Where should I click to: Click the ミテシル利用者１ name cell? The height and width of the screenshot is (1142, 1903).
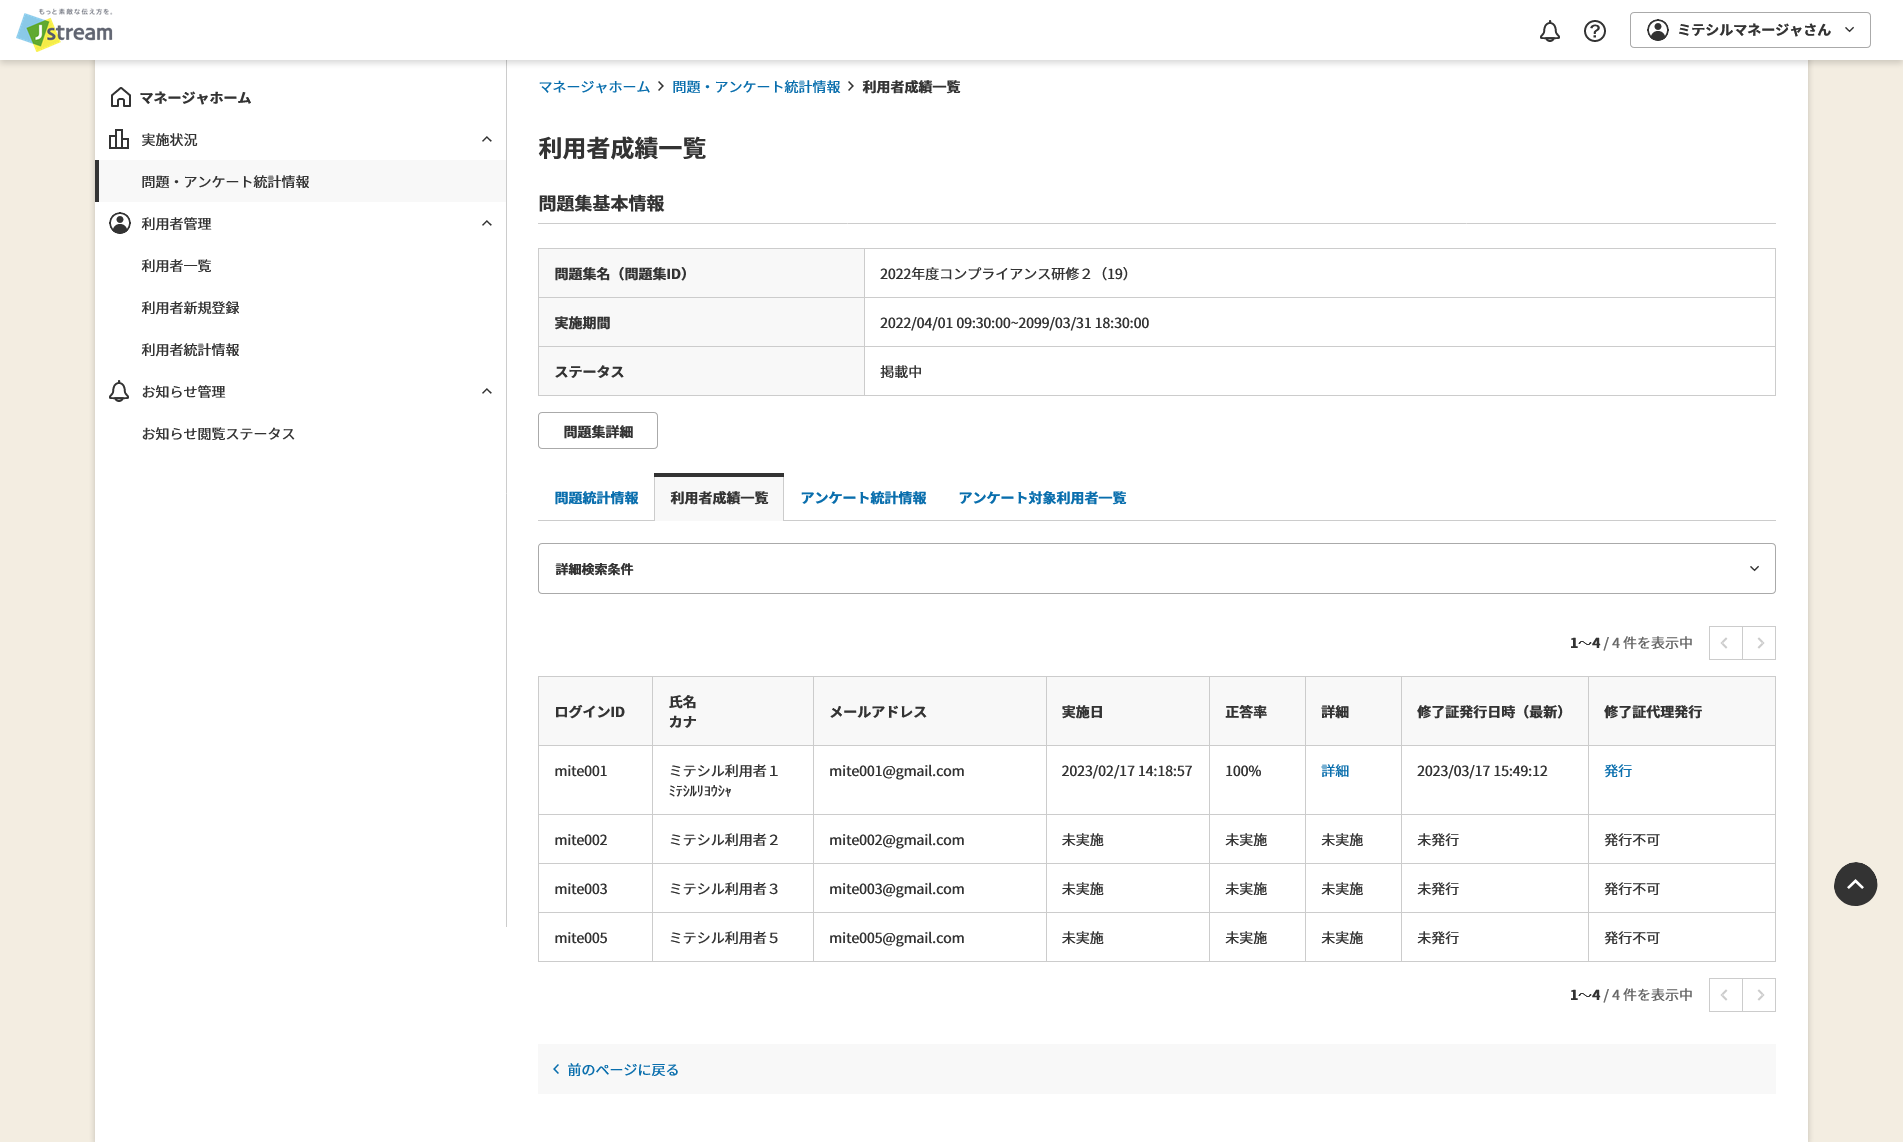733,780
